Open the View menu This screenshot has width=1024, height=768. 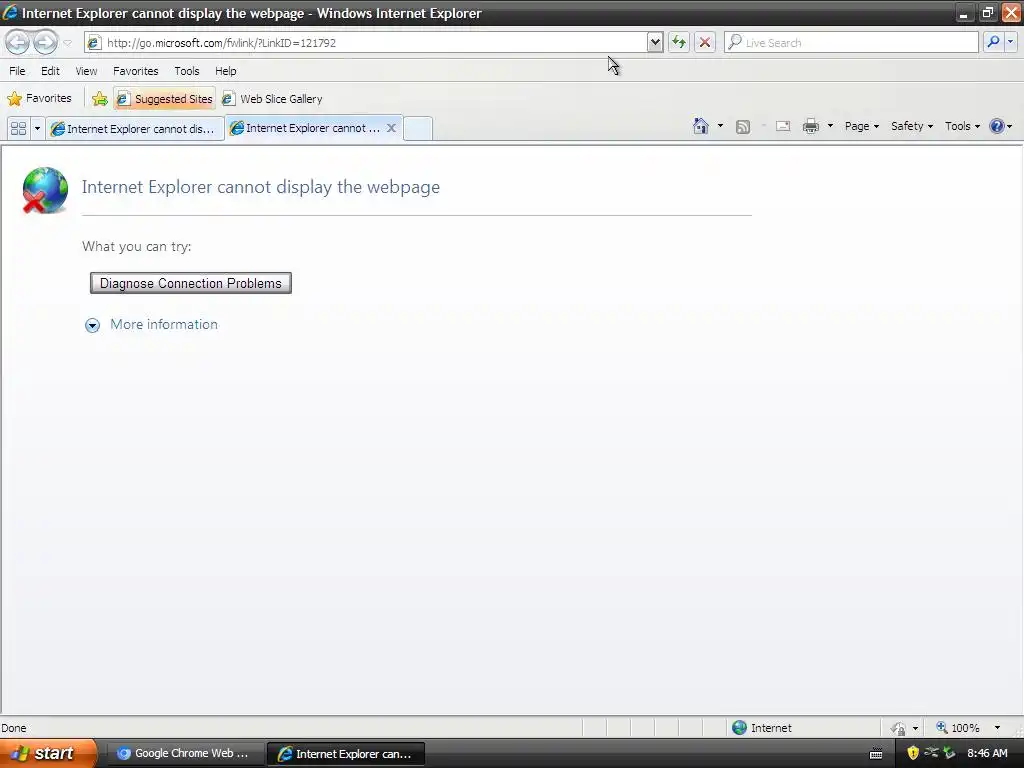point(86,71)
